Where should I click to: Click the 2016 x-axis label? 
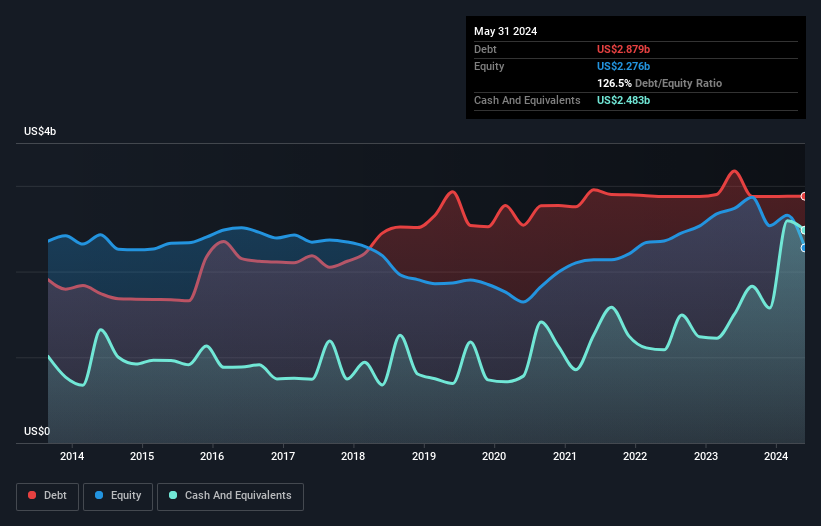click(212, 456)
